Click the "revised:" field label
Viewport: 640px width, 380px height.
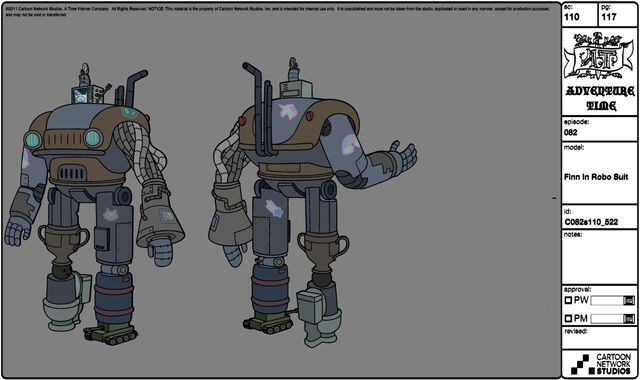pyautogui.click(x=576, y=331)
